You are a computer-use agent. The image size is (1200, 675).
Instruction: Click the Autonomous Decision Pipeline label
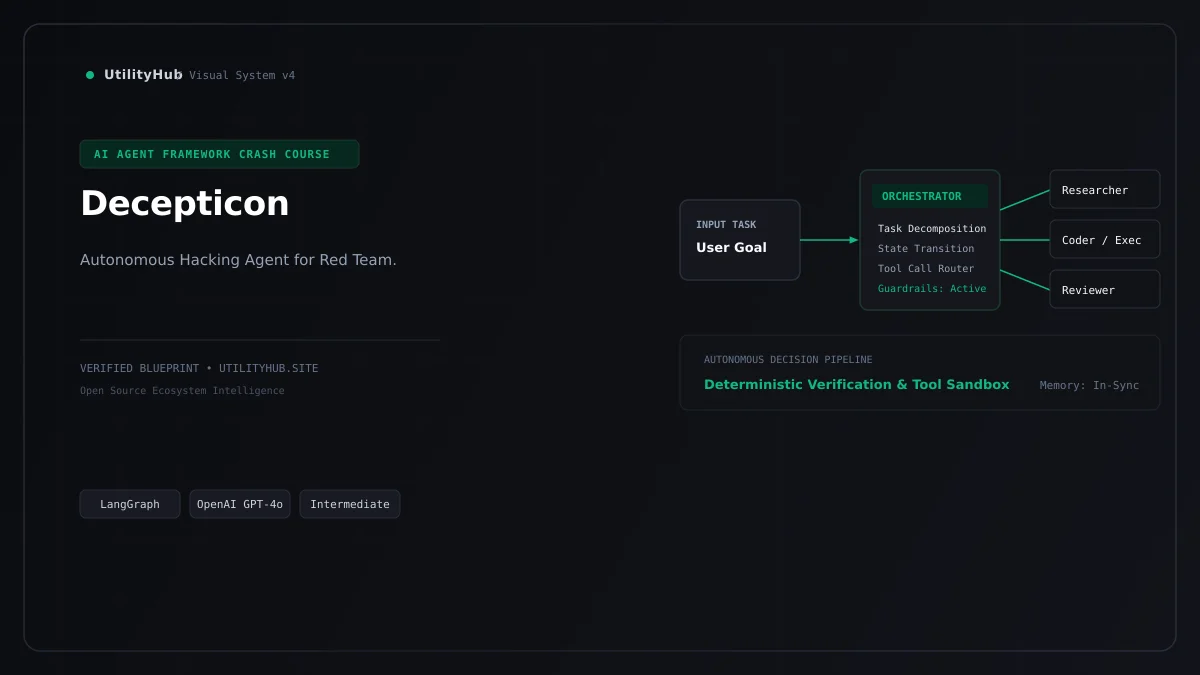click(x=788, y=360)
